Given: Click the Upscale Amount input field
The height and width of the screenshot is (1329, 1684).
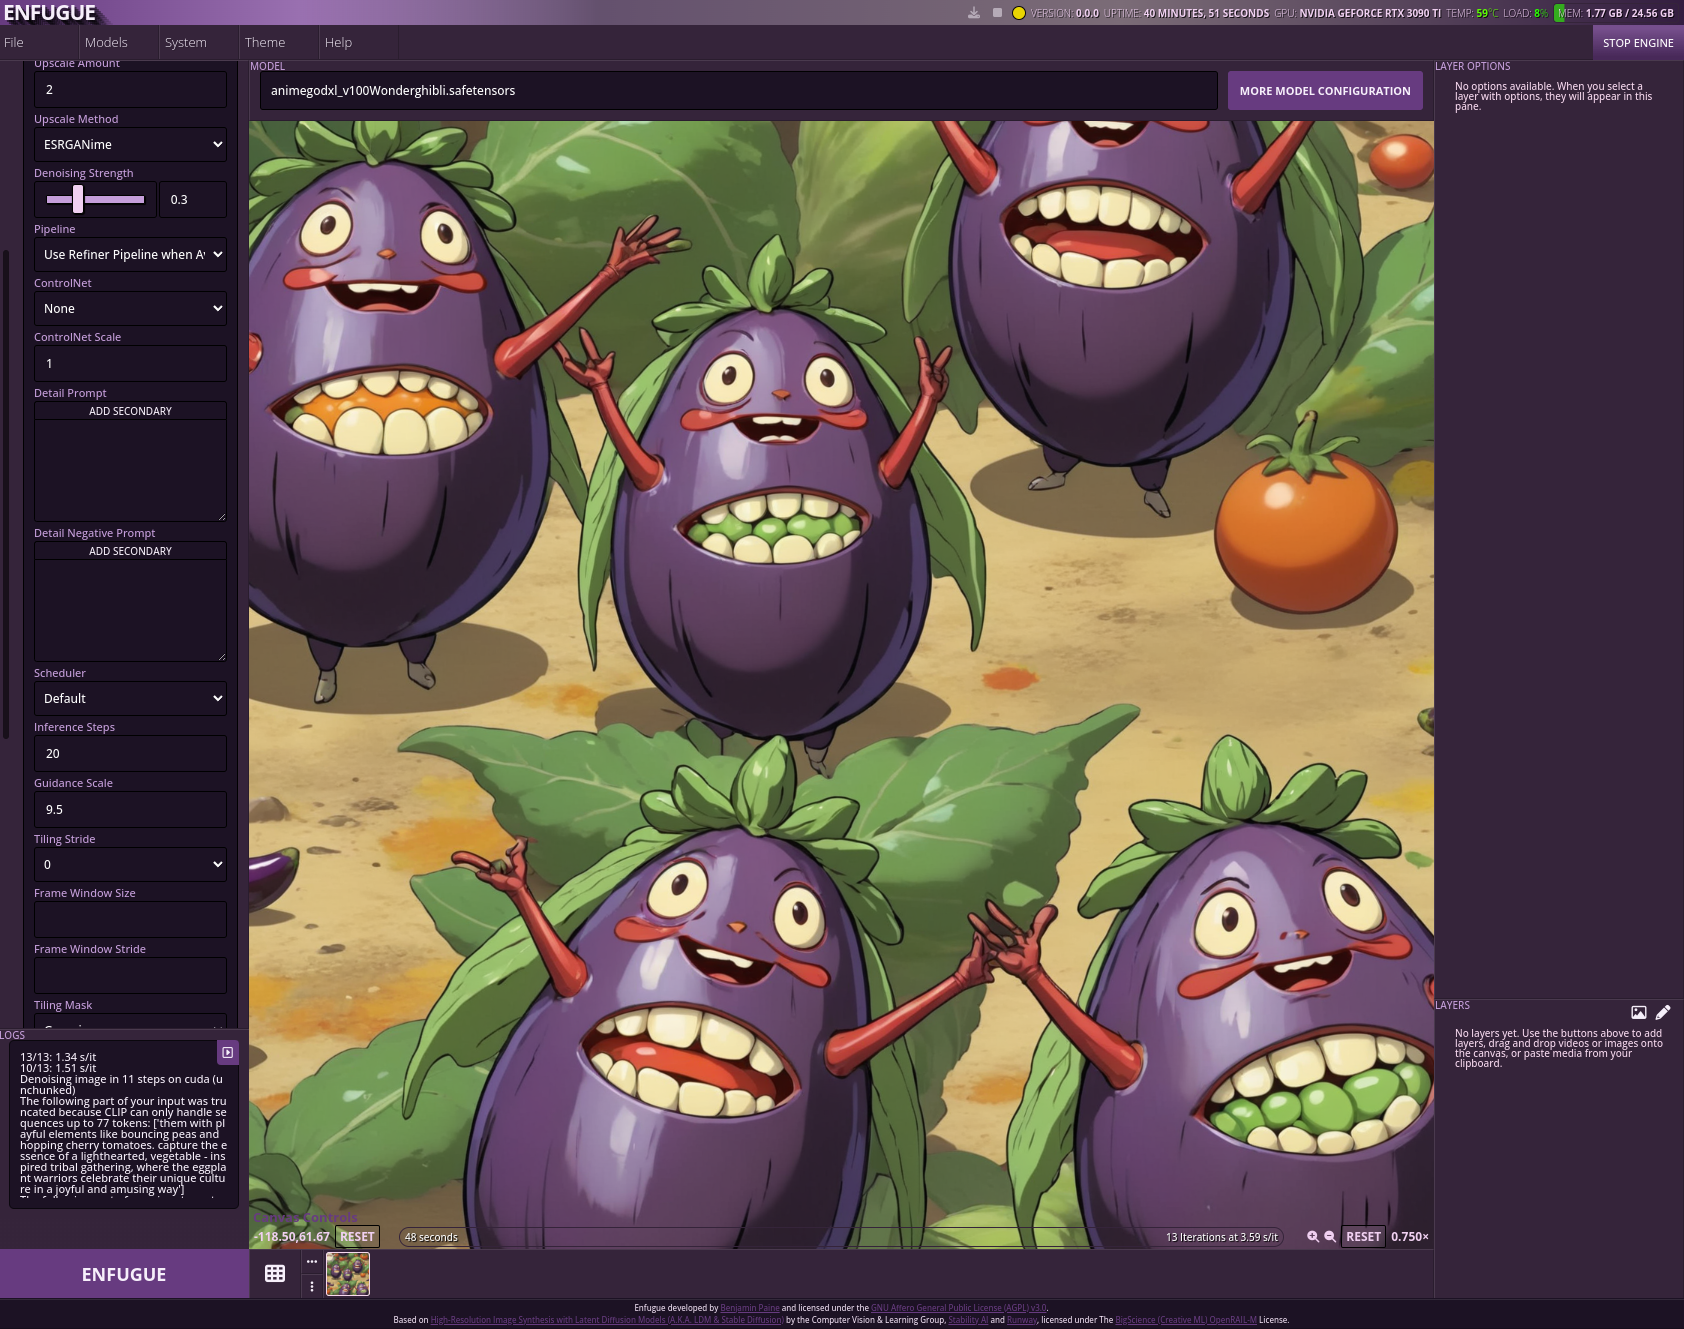Looking at the screenshot, I should (x=130, y=89).
